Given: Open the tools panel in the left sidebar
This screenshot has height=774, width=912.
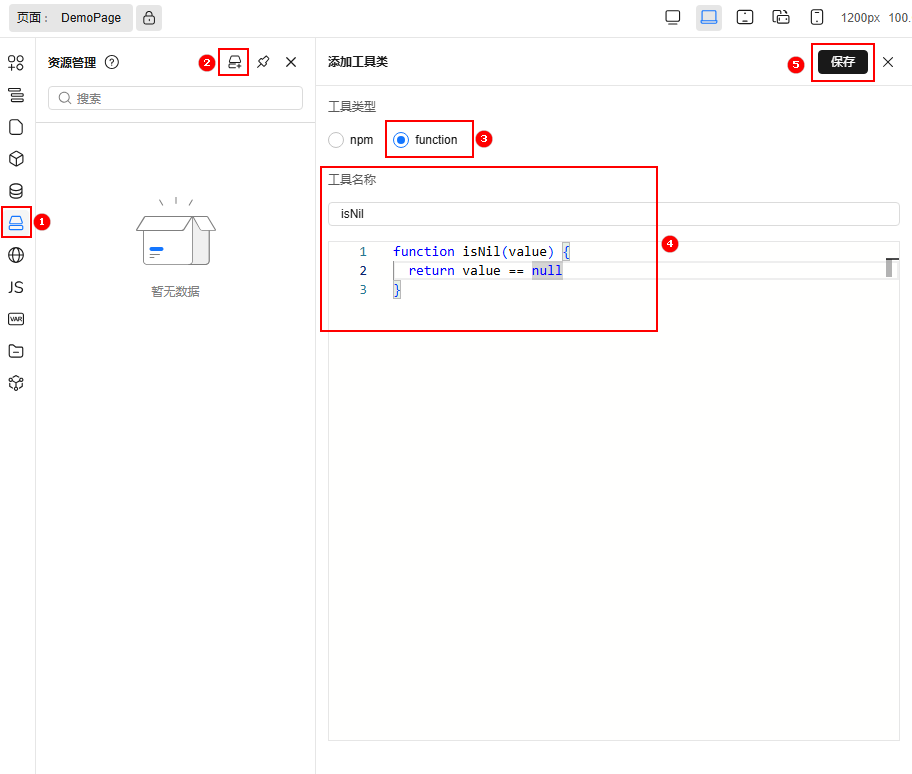Looking at the screenshot, I should pyautogui.click(x=15, y=222).
